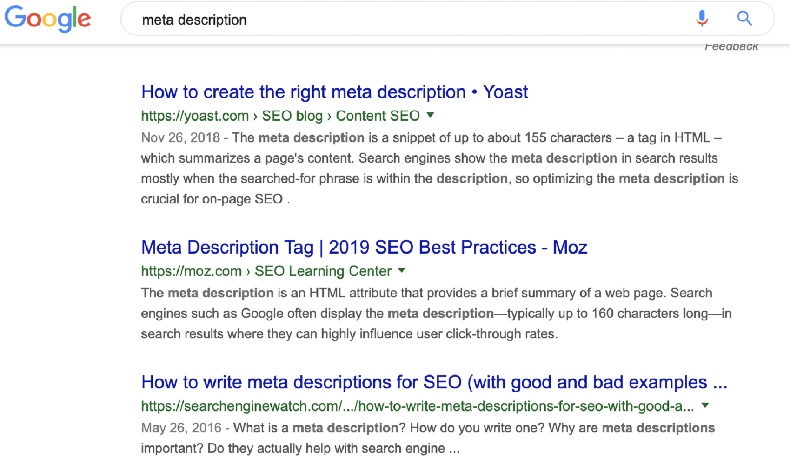Click the searchenginewatch.com green URL
790x464 pixels.
tap(417, 406)
